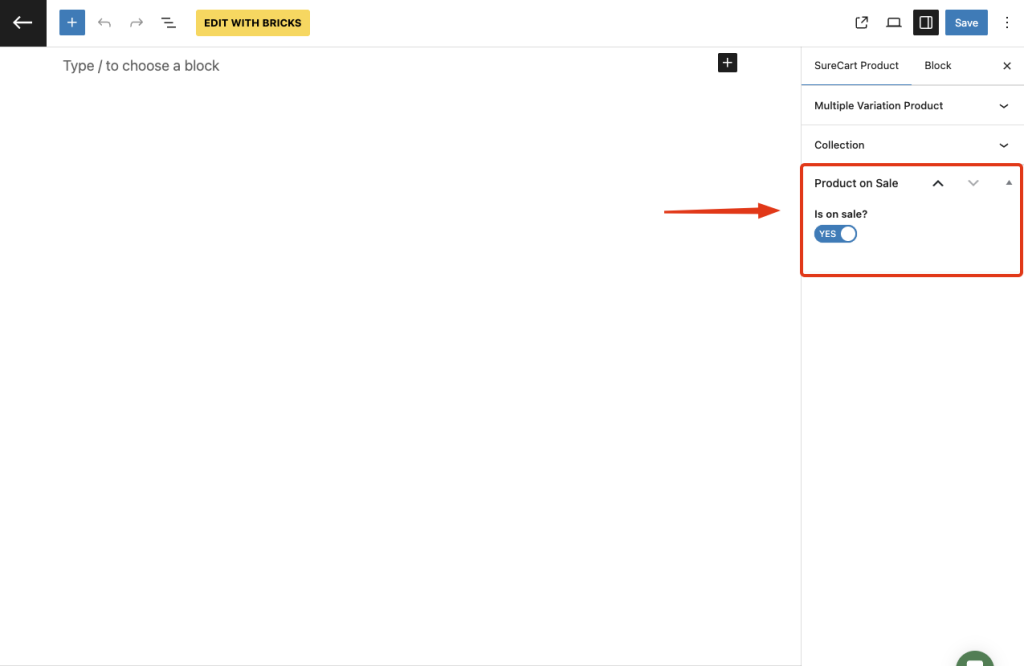Click the Edit with Bricks button

point(252,23)
